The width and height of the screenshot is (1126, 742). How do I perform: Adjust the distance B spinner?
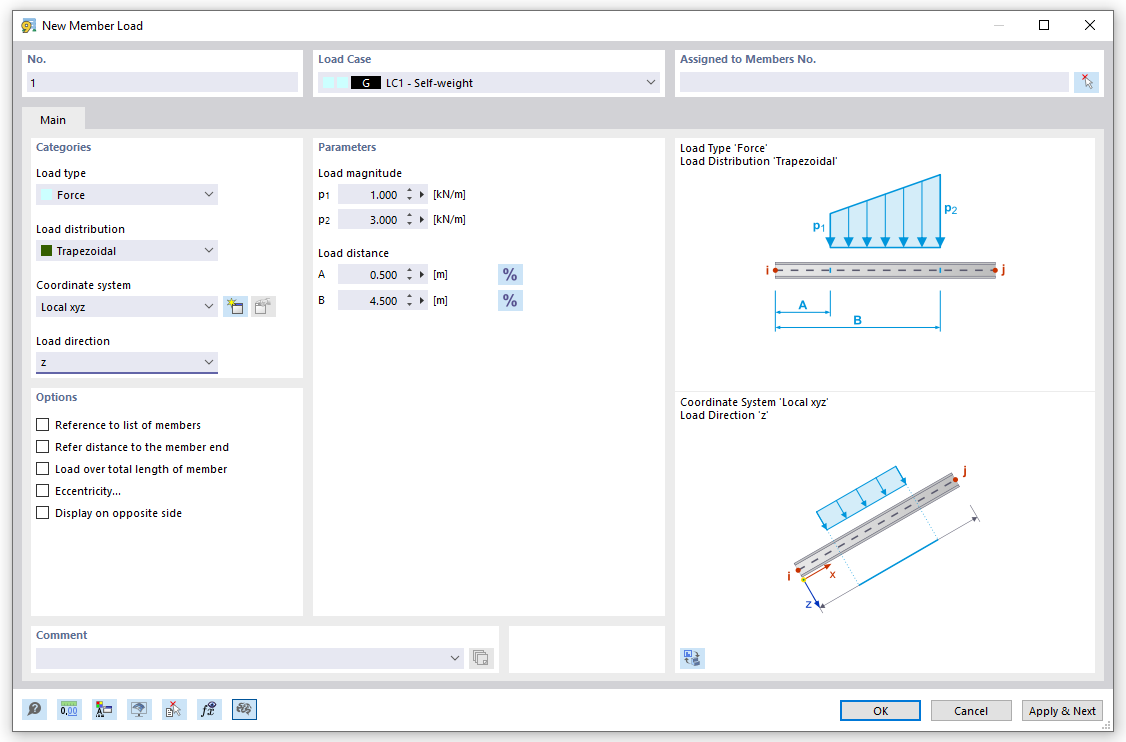tap(409, 300)
